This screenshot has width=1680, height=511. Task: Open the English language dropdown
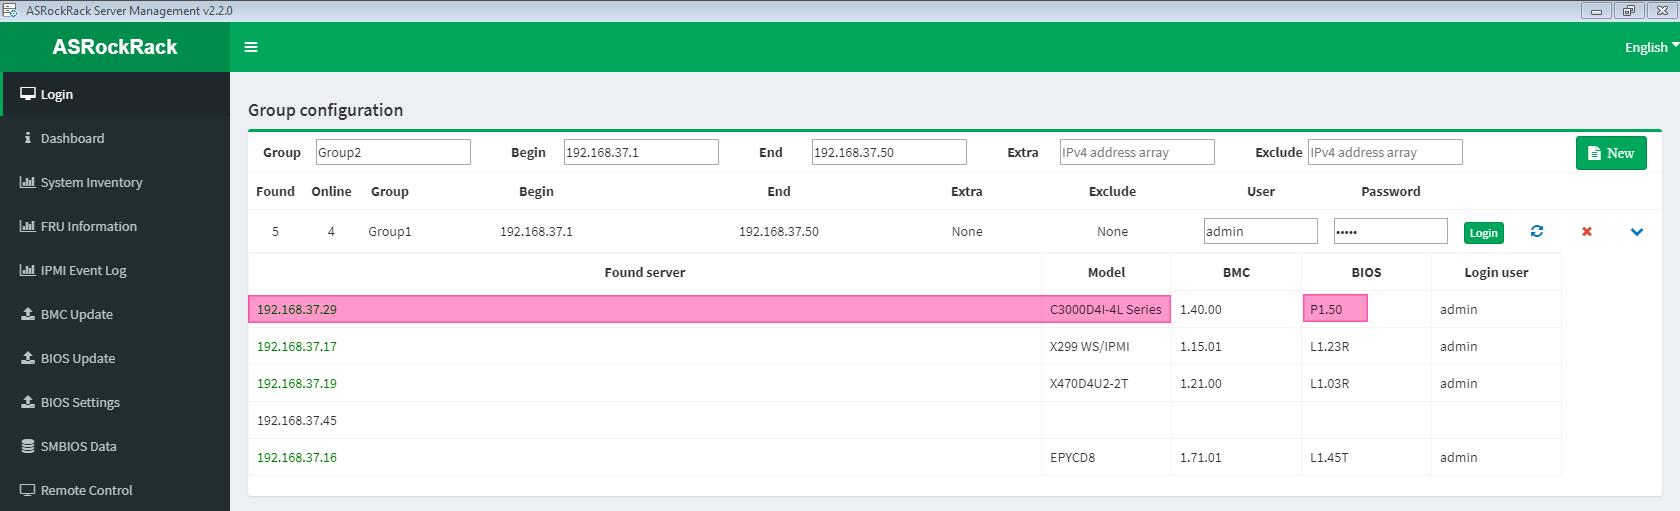click(x=1651, y=47)
